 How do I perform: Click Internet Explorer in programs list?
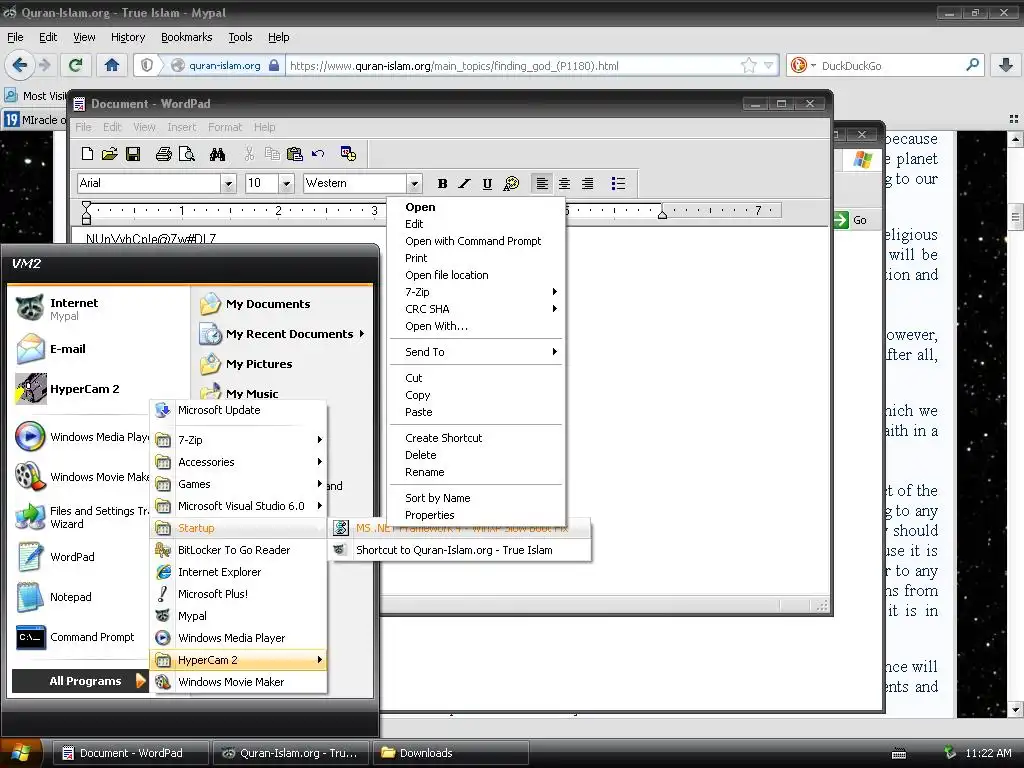pos(238,572)
